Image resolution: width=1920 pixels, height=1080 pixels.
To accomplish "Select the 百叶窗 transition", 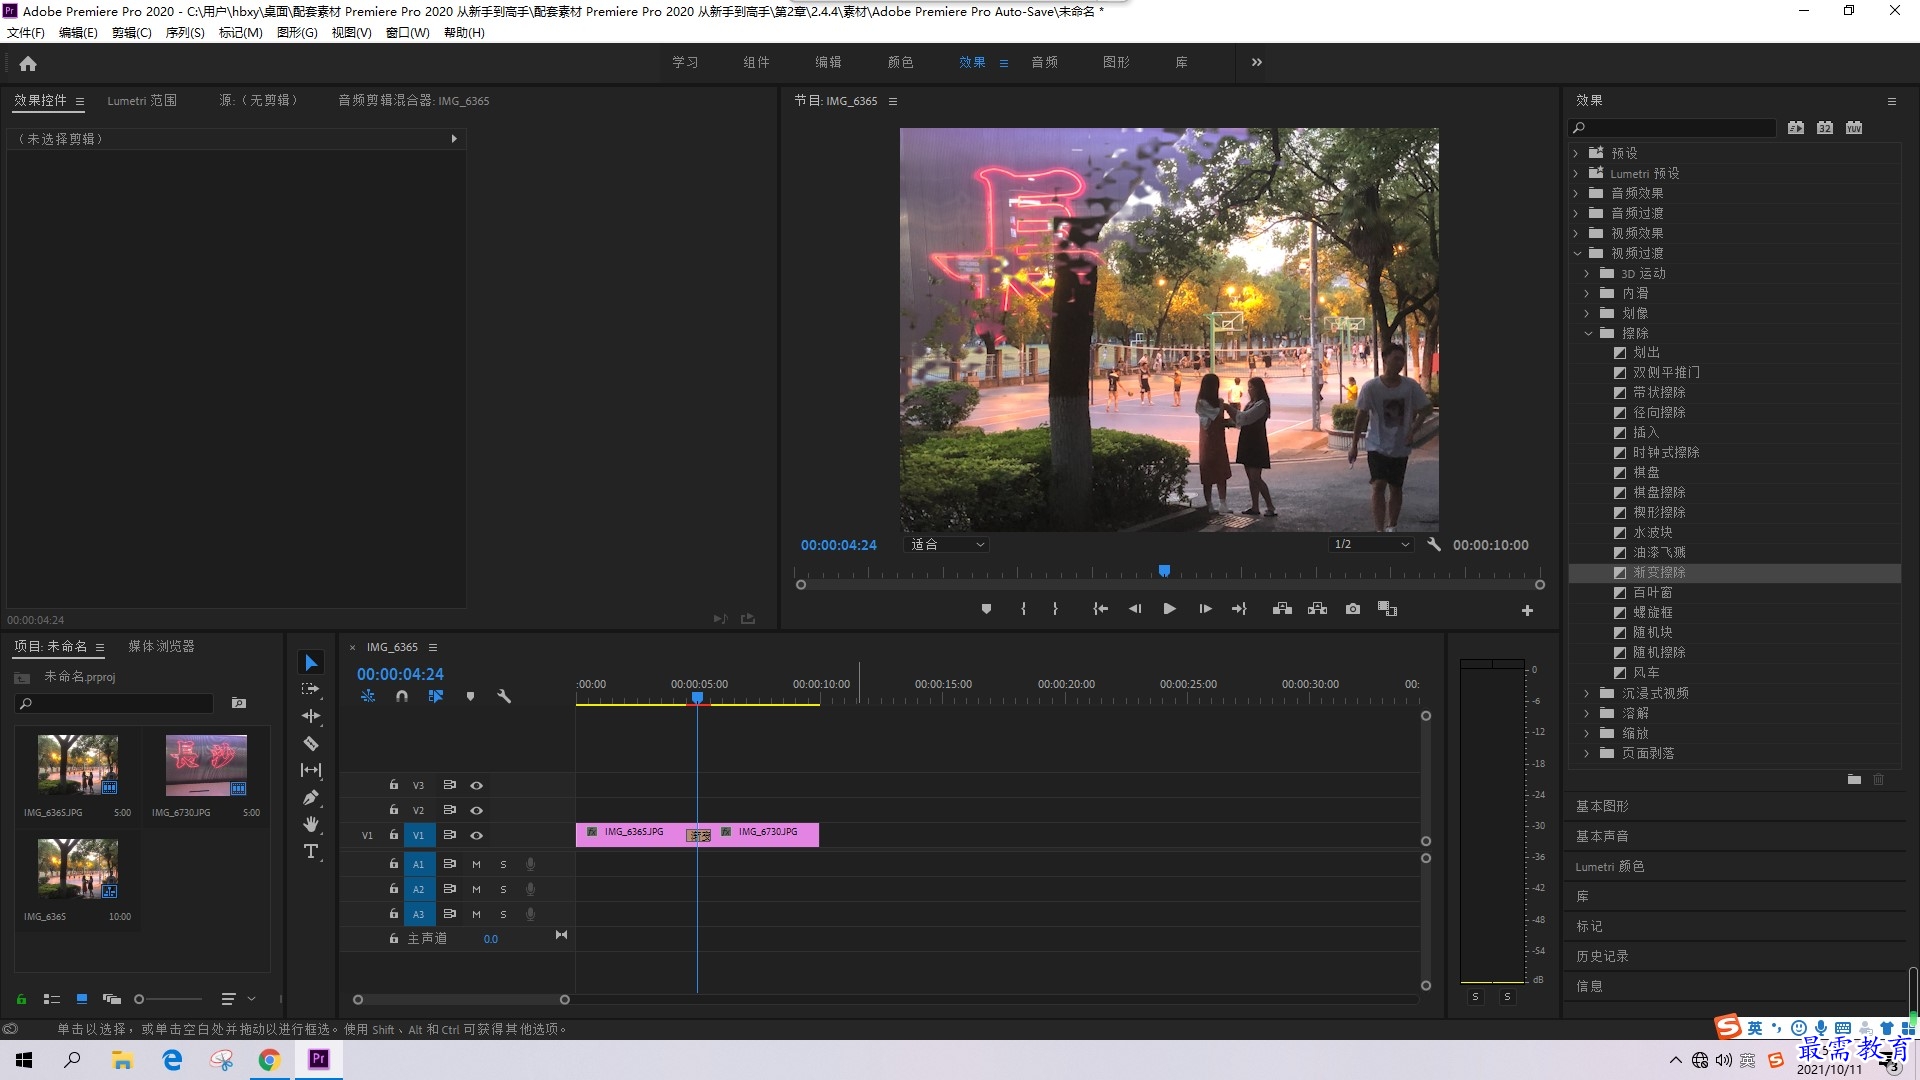I will (x=1652, y=593).
